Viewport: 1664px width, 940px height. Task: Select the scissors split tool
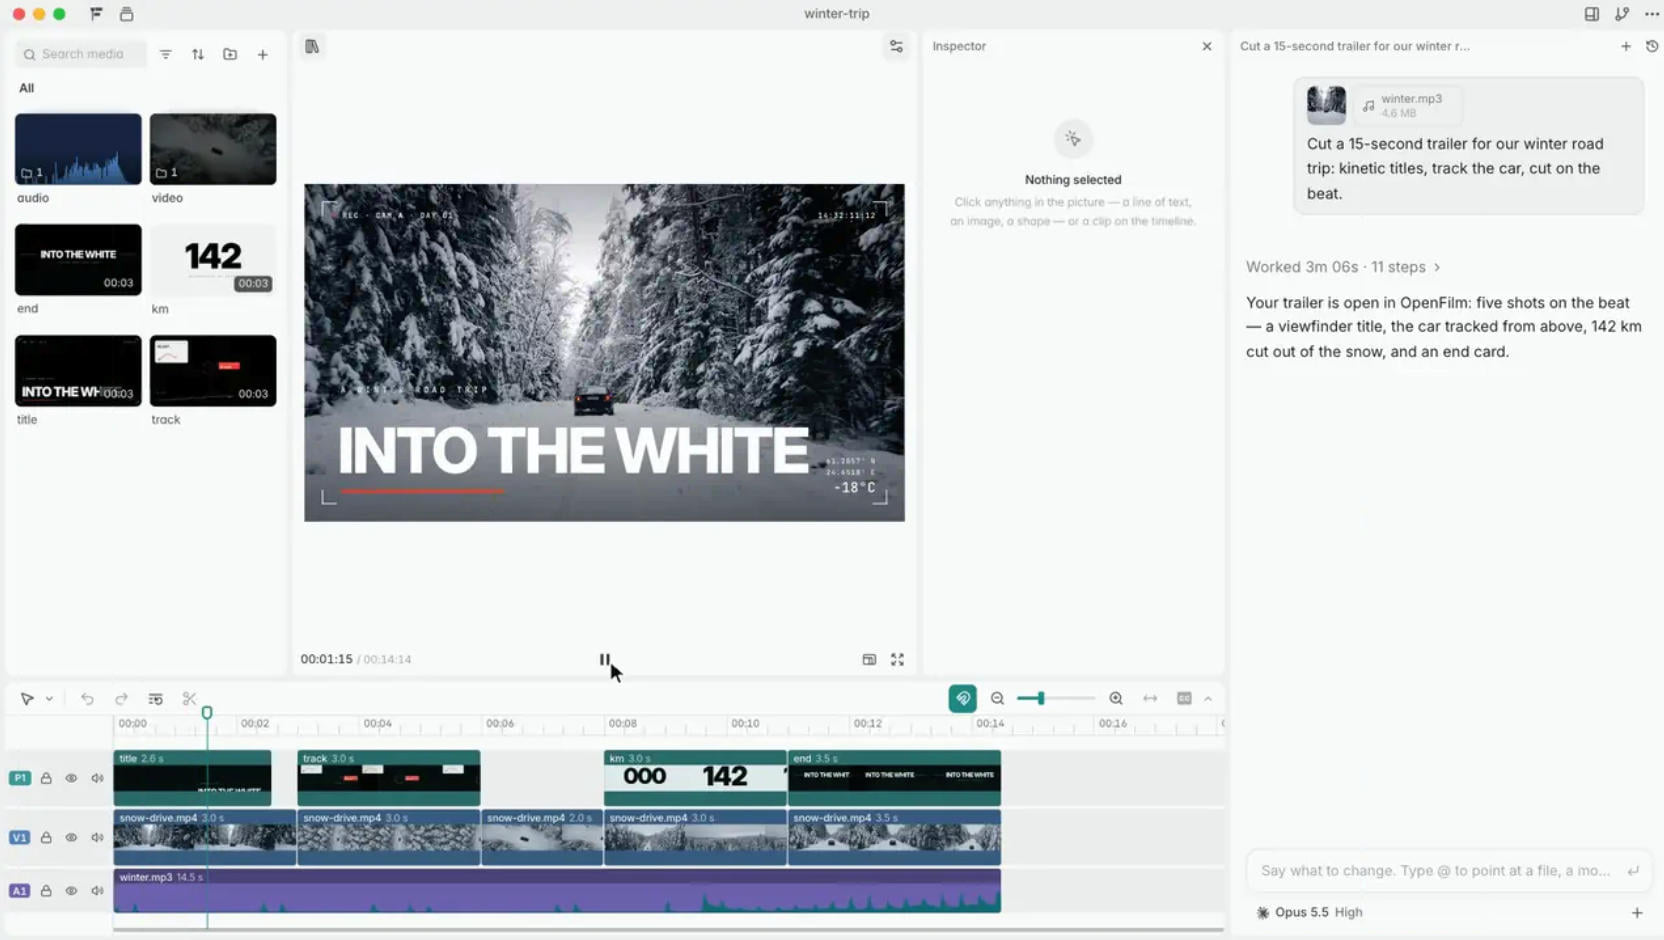click(x=189, y=699)
